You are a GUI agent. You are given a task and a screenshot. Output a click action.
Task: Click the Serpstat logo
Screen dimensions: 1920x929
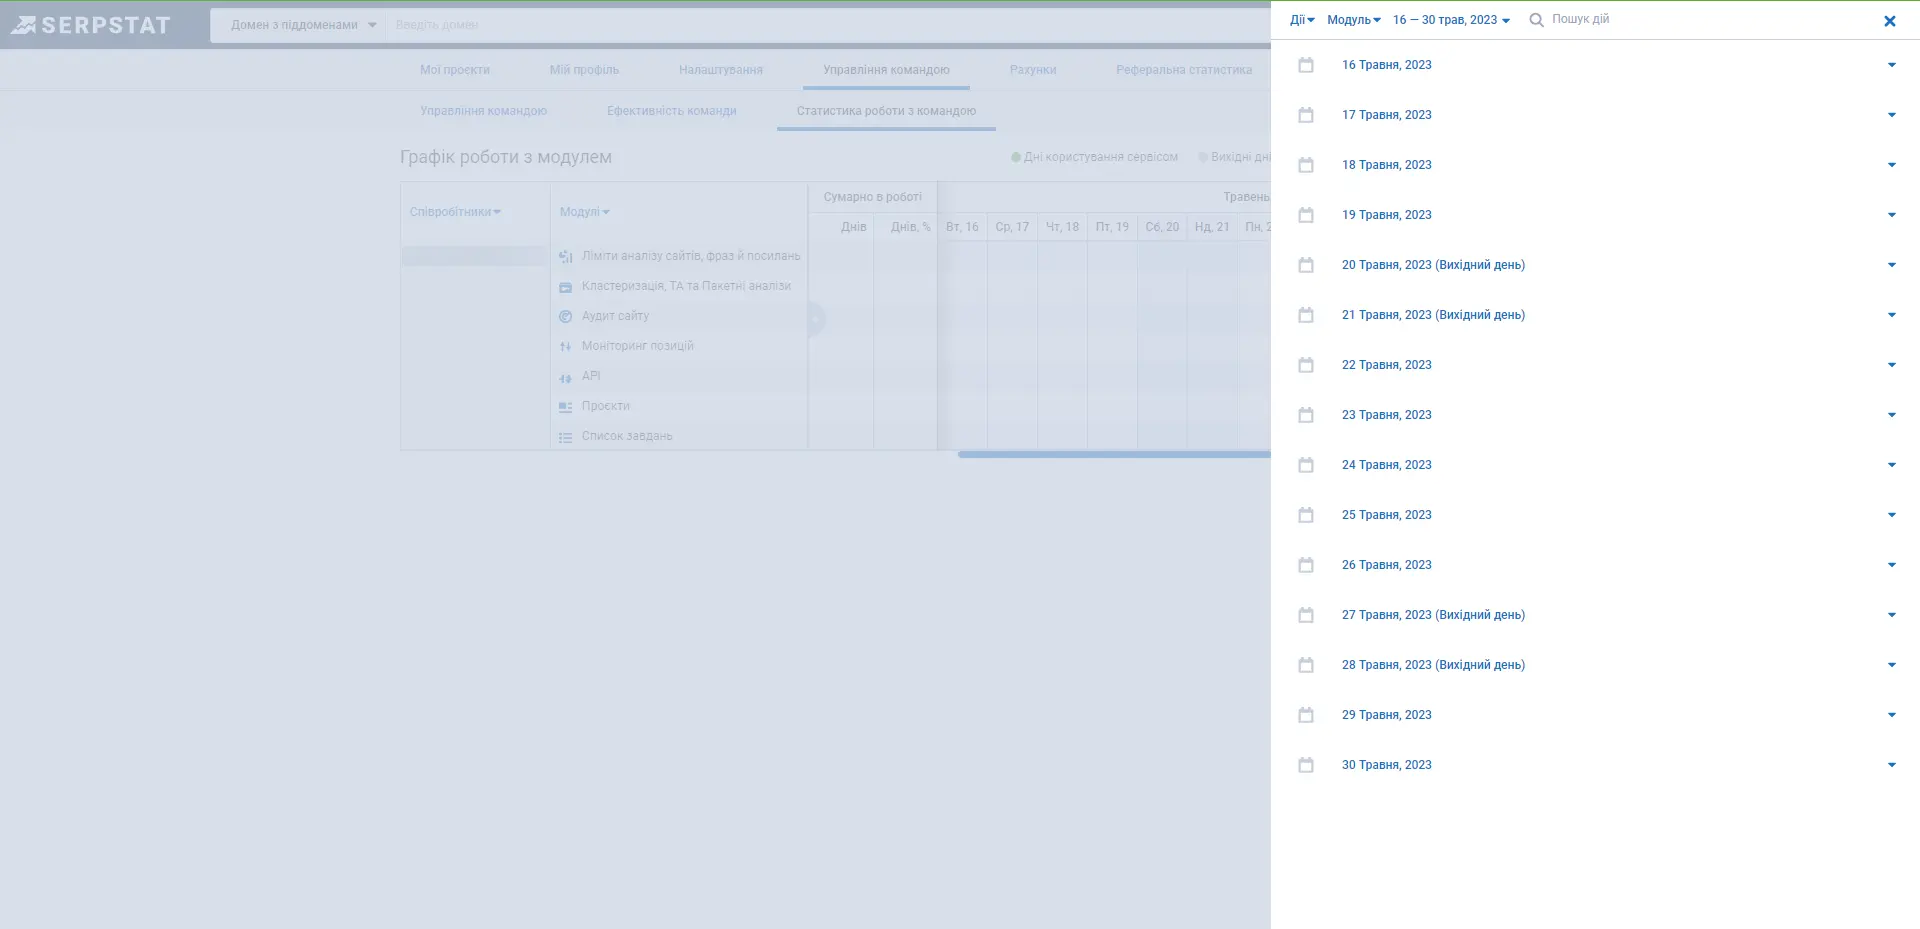(91, 25)
